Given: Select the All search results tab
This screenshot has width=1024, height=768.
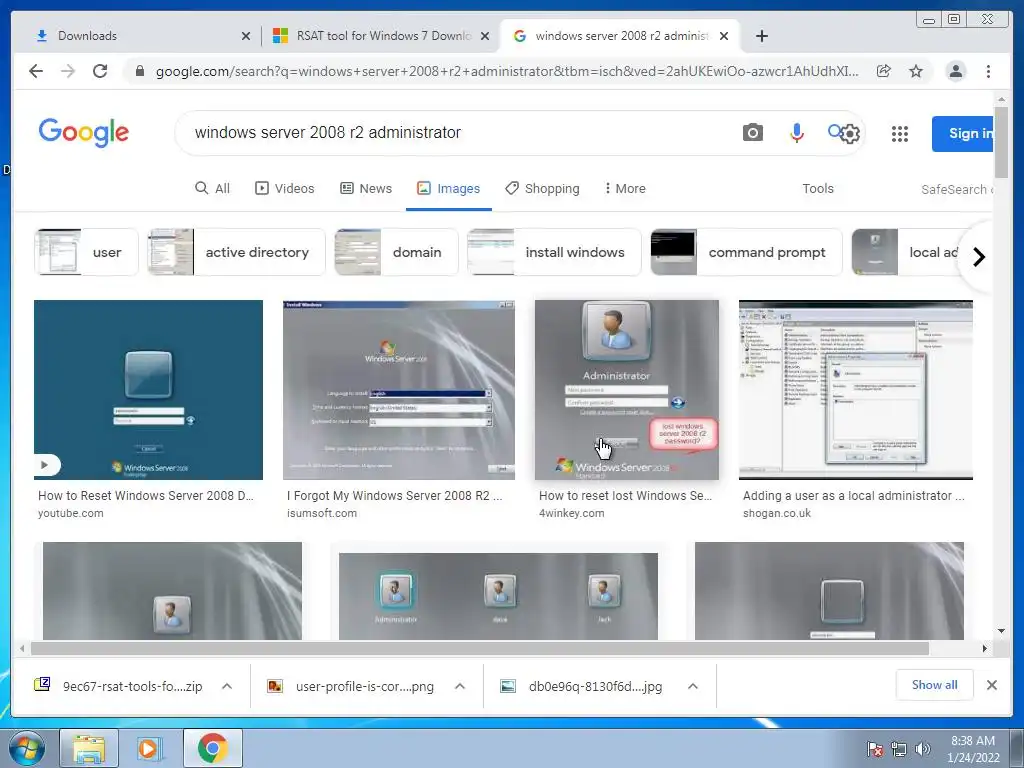Looking at the screenshot, I should [212, 188].
